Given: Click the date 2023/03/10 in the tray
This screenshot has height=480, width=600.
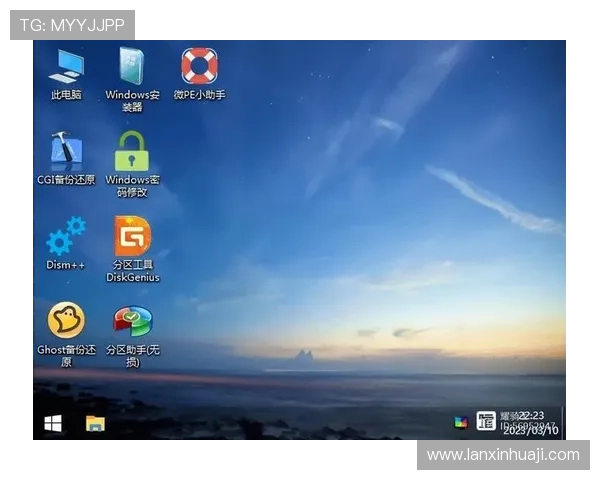Looking at the screenshot, I should click(x=531, y=430).
